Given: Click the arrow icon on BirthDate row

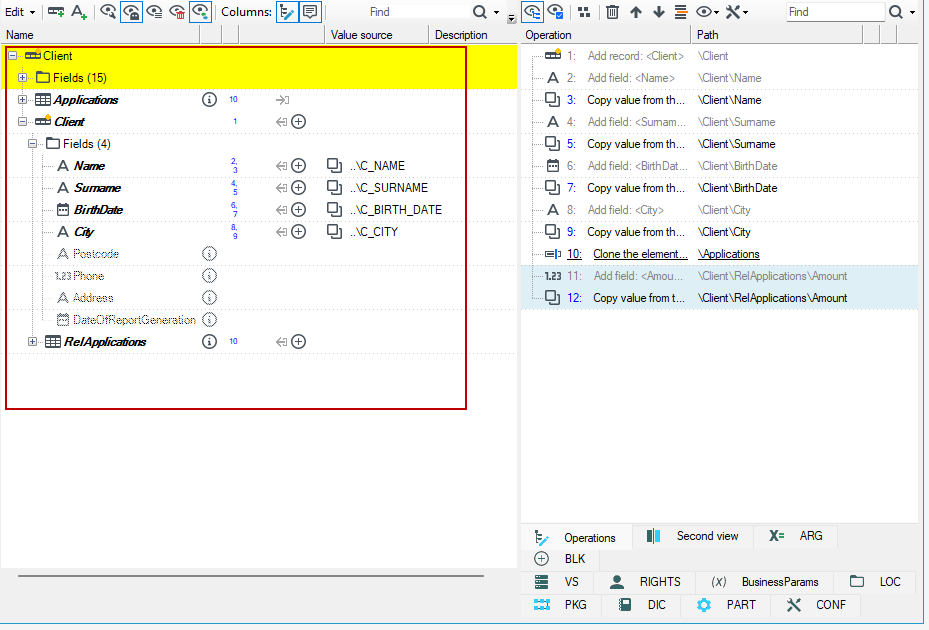Looking at the screenshot, I should click(x=281, y=210).
